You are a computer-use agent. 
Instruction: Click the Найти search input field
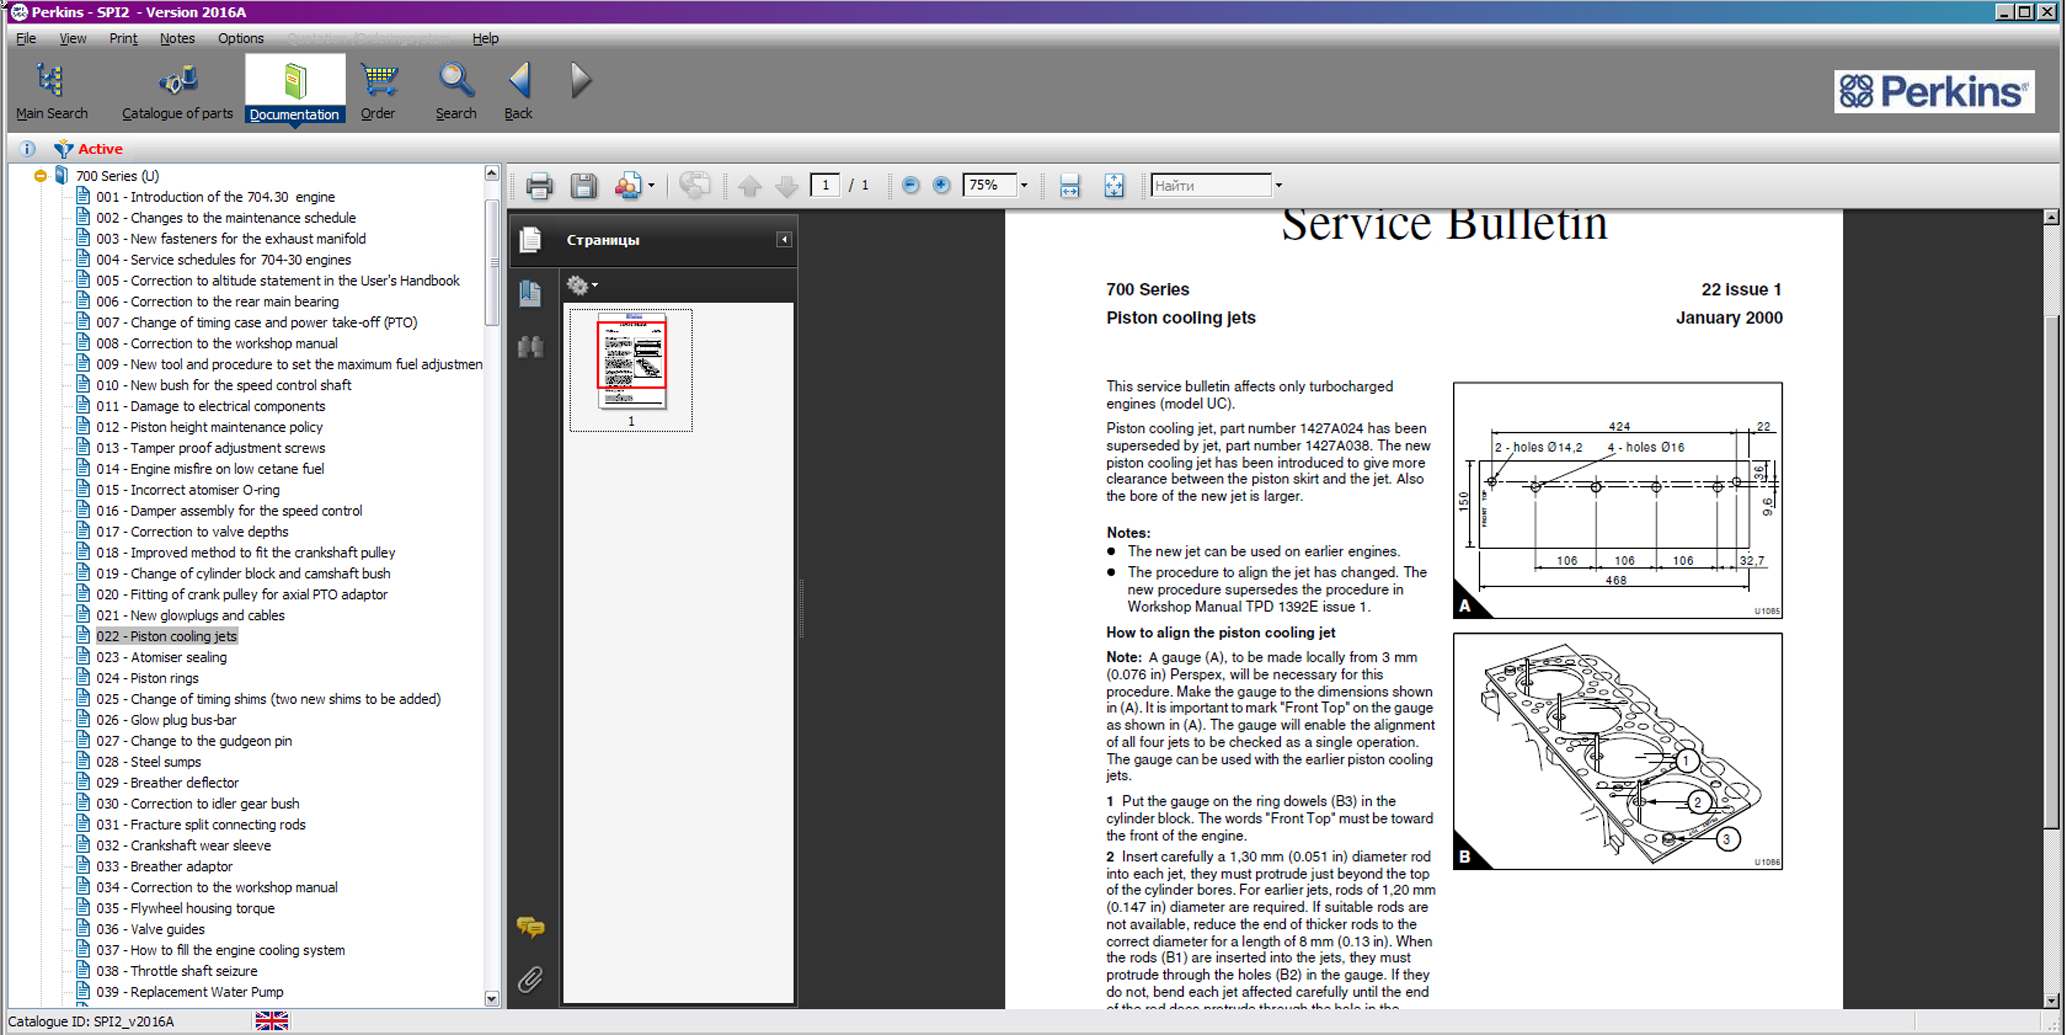tap(1210, 186)
